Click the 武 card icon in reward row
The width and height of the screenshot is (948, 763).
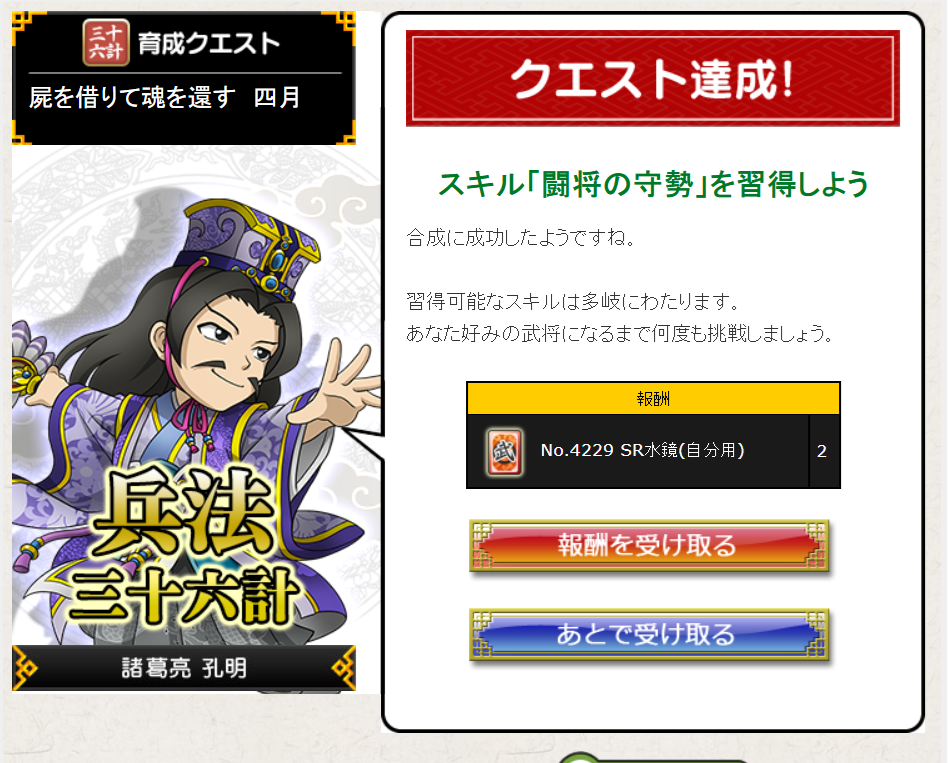click(505, 451)
